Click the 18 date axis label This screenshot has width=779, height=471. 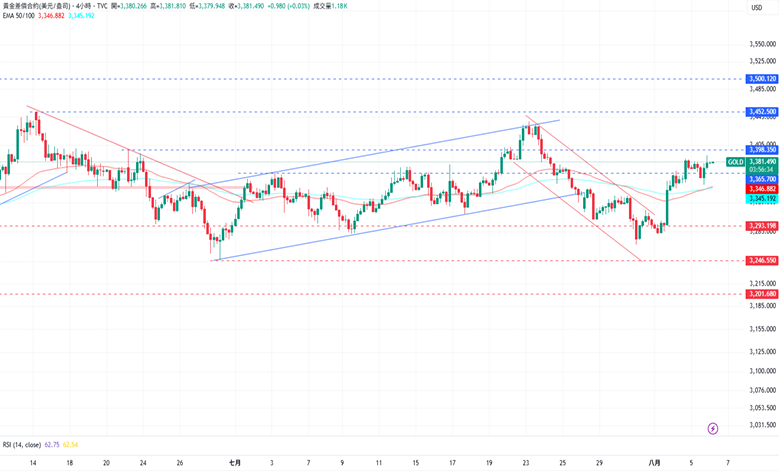pyautogui.click(x=70, y=463)
